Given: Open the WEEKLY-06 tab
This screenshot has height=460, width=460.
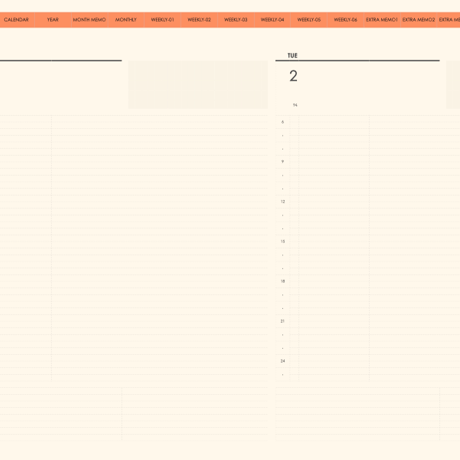Looking at the screenshot, I should (346, 20).
